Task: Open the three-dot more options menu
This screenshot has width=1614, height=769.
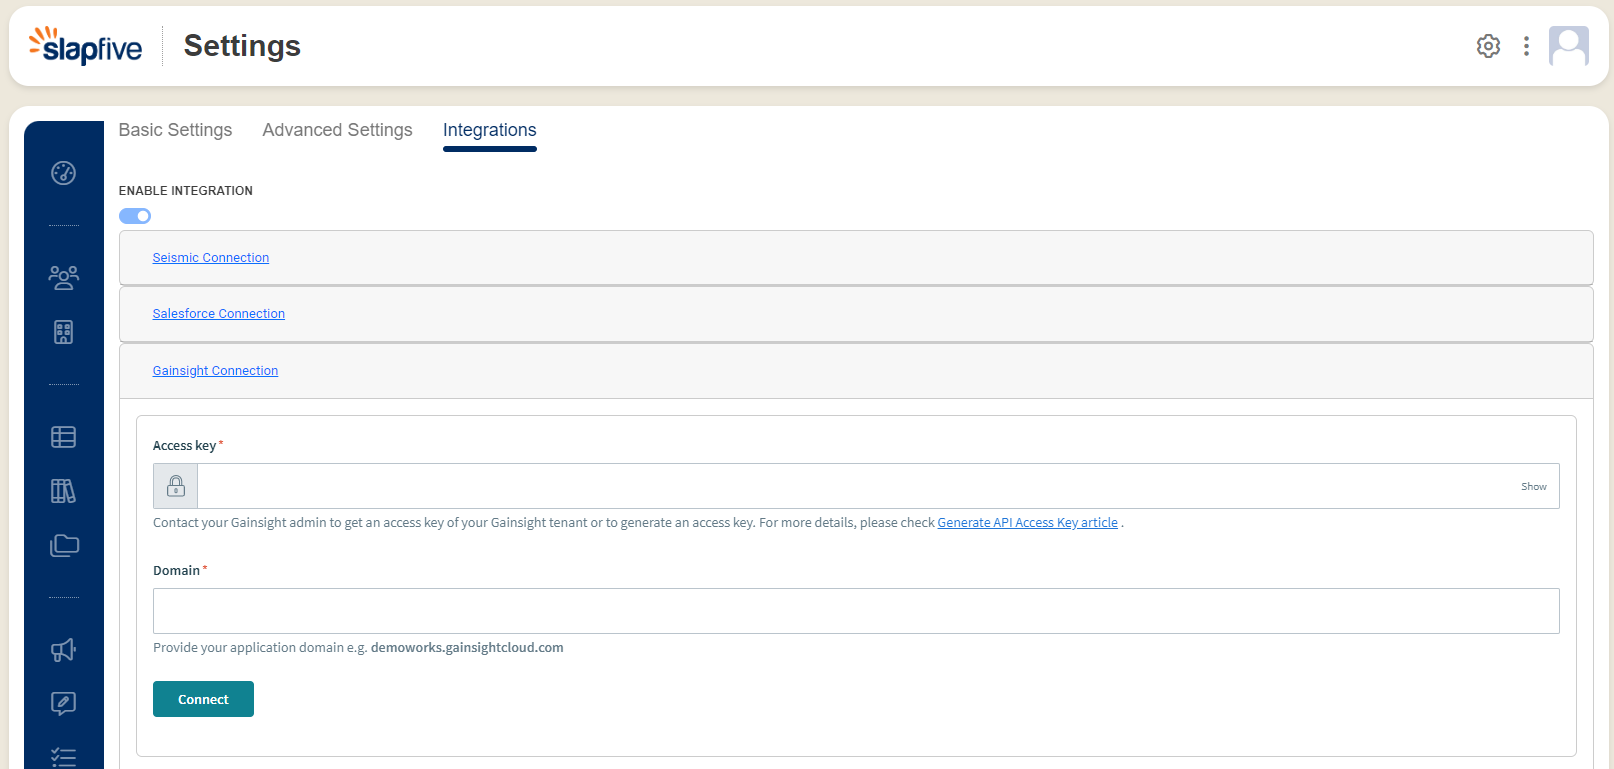Action: [1526, 46]
